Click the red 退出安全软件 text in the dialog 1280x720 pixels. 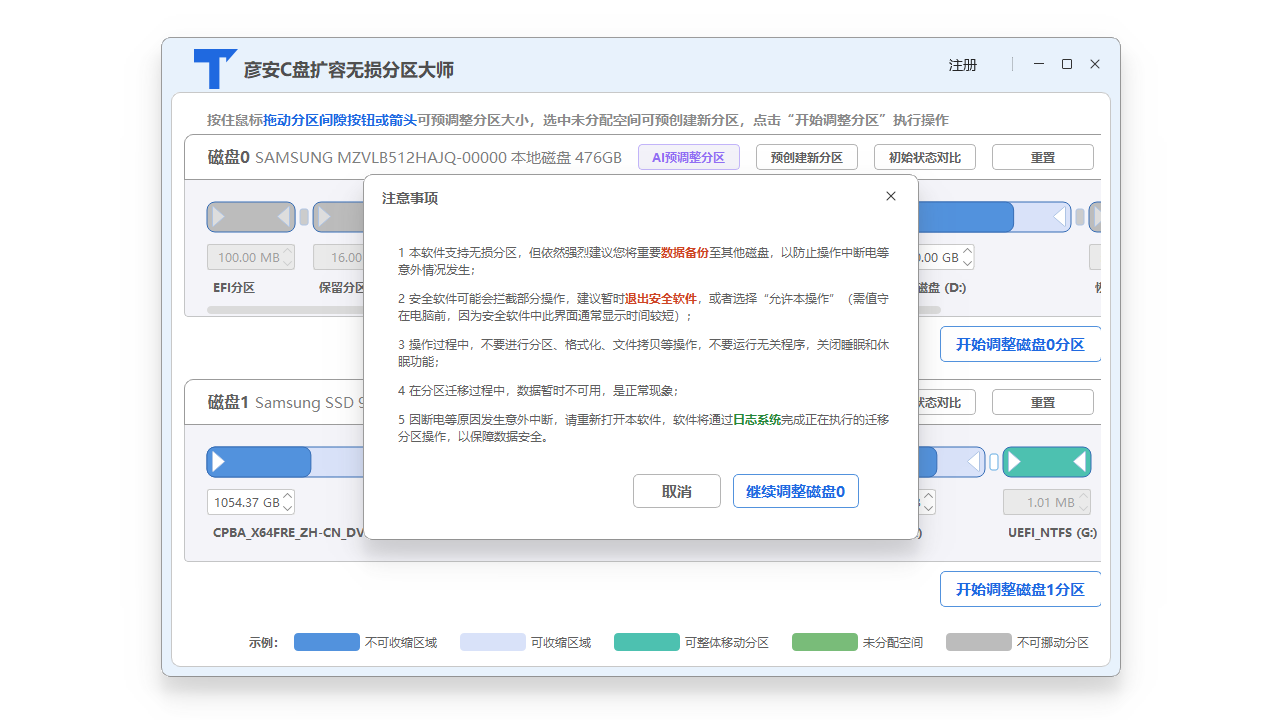(661, 298)
